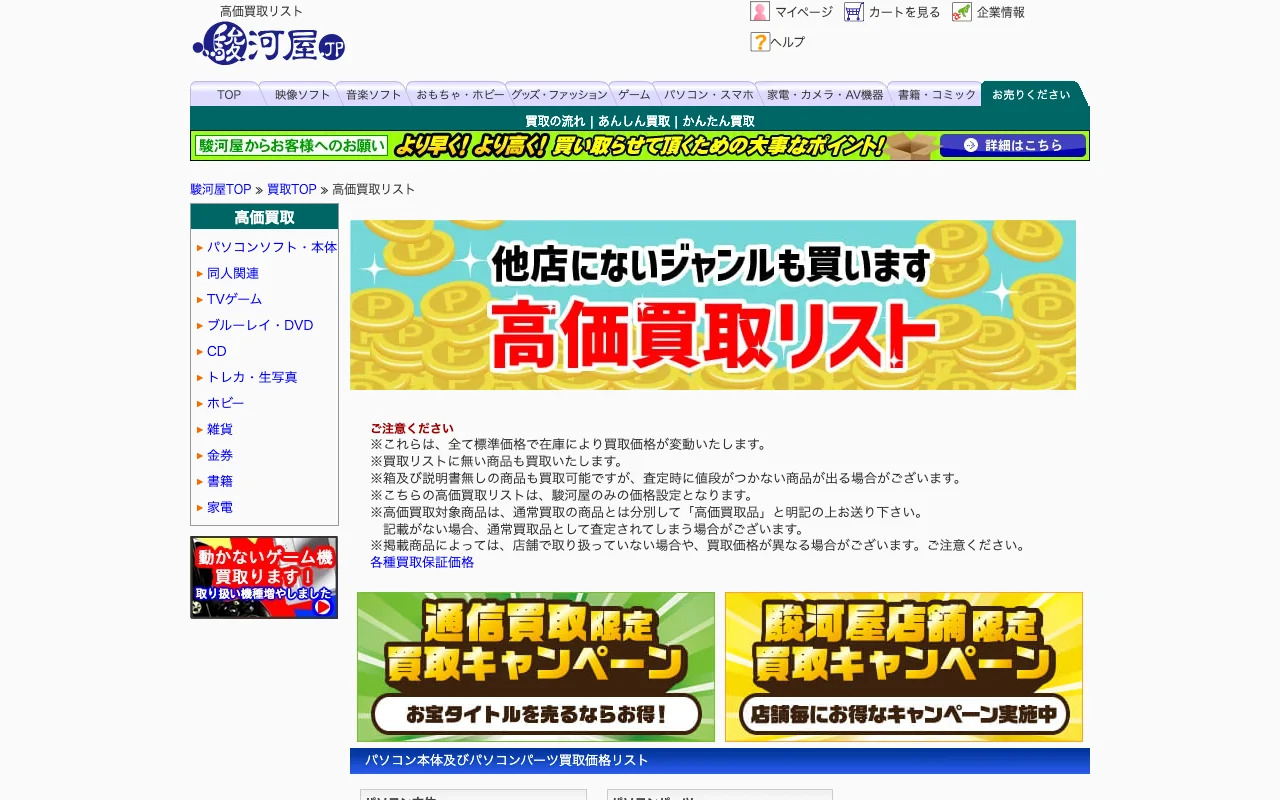Select the 家電・カメラ・AV機器 tab
Screen dimensions: 1280x800
(825, 94)
